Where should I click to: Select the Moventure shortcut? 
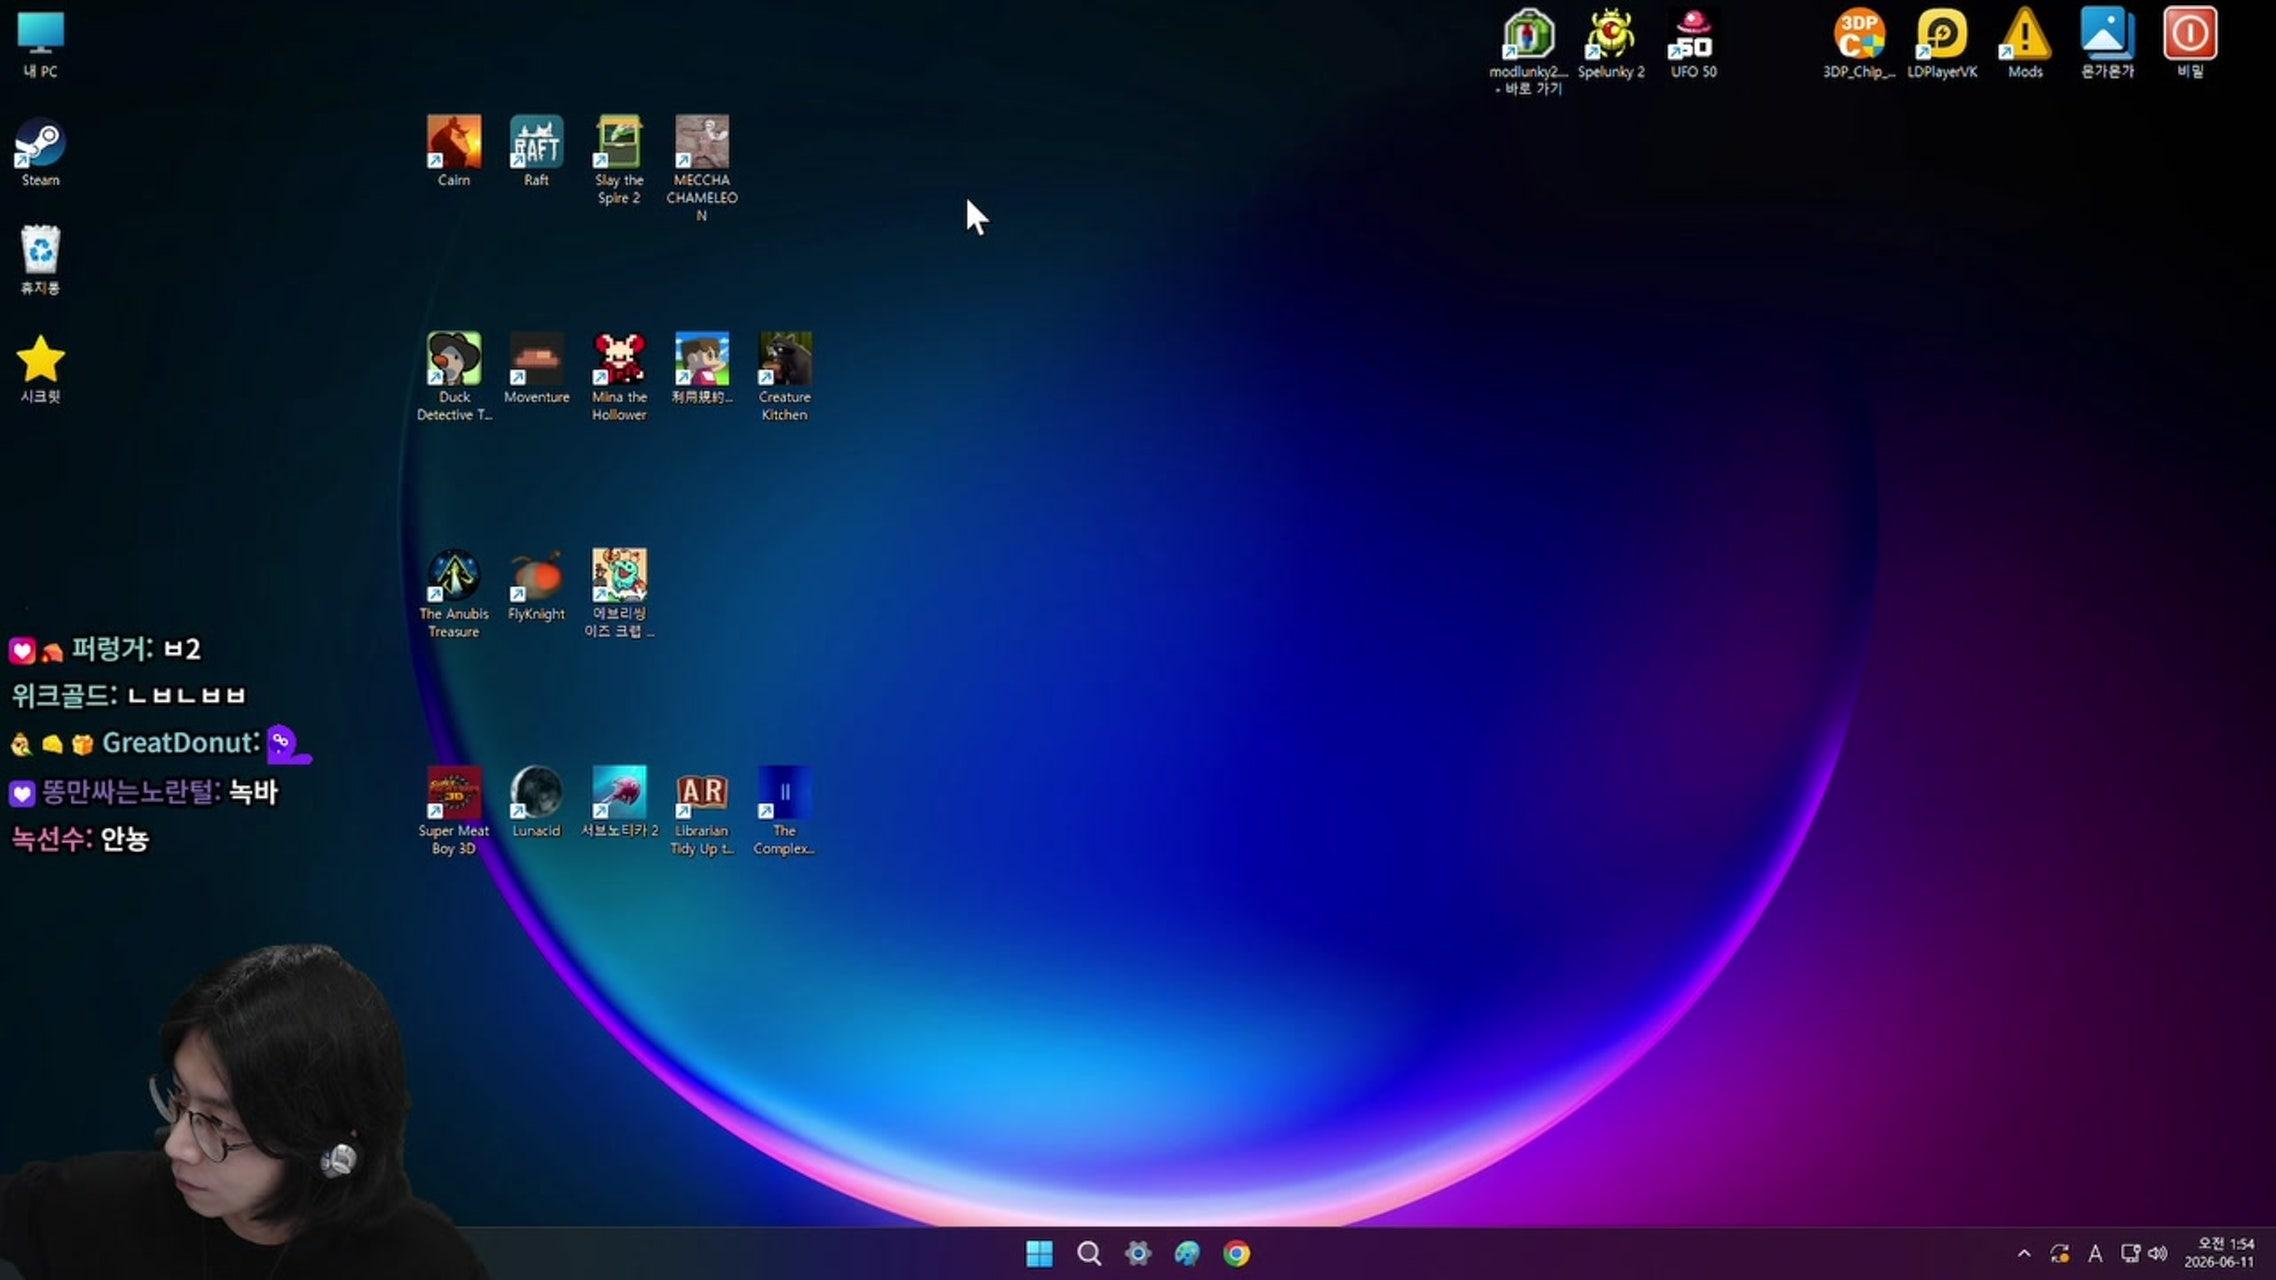tap(536, 368)
